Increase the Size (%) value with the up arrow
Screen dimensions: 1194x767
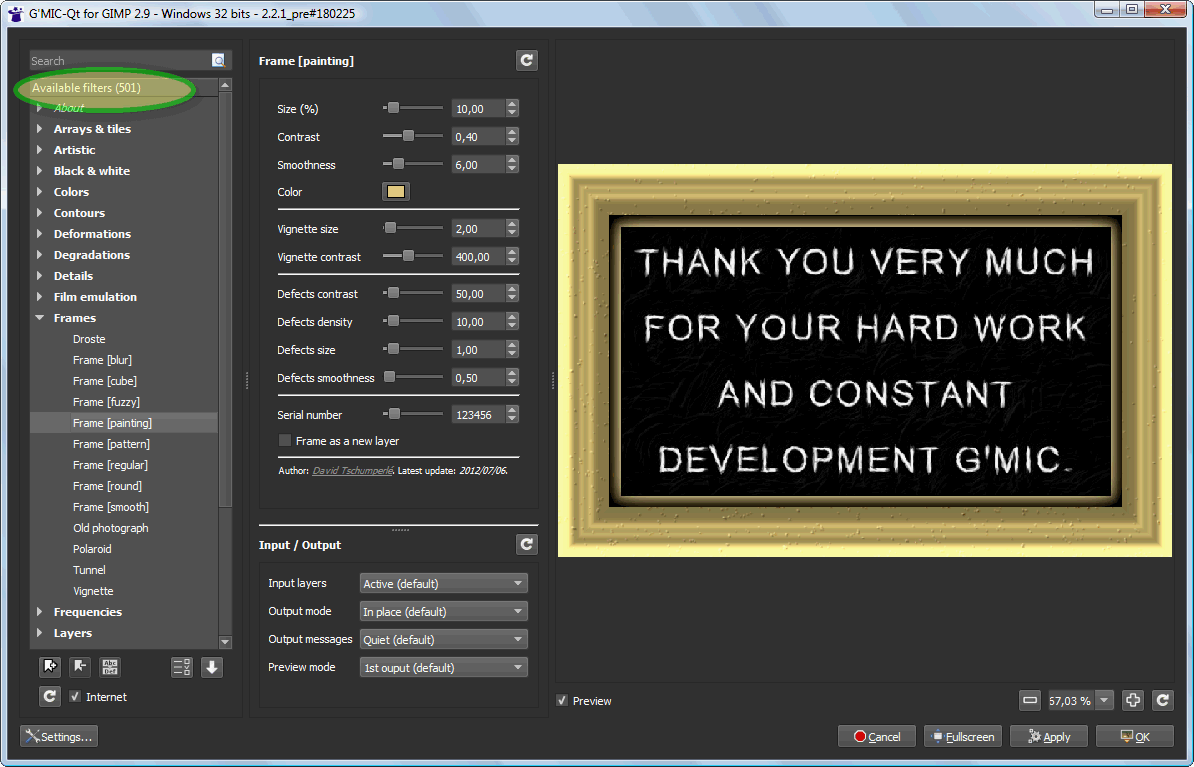pos(512,104)
